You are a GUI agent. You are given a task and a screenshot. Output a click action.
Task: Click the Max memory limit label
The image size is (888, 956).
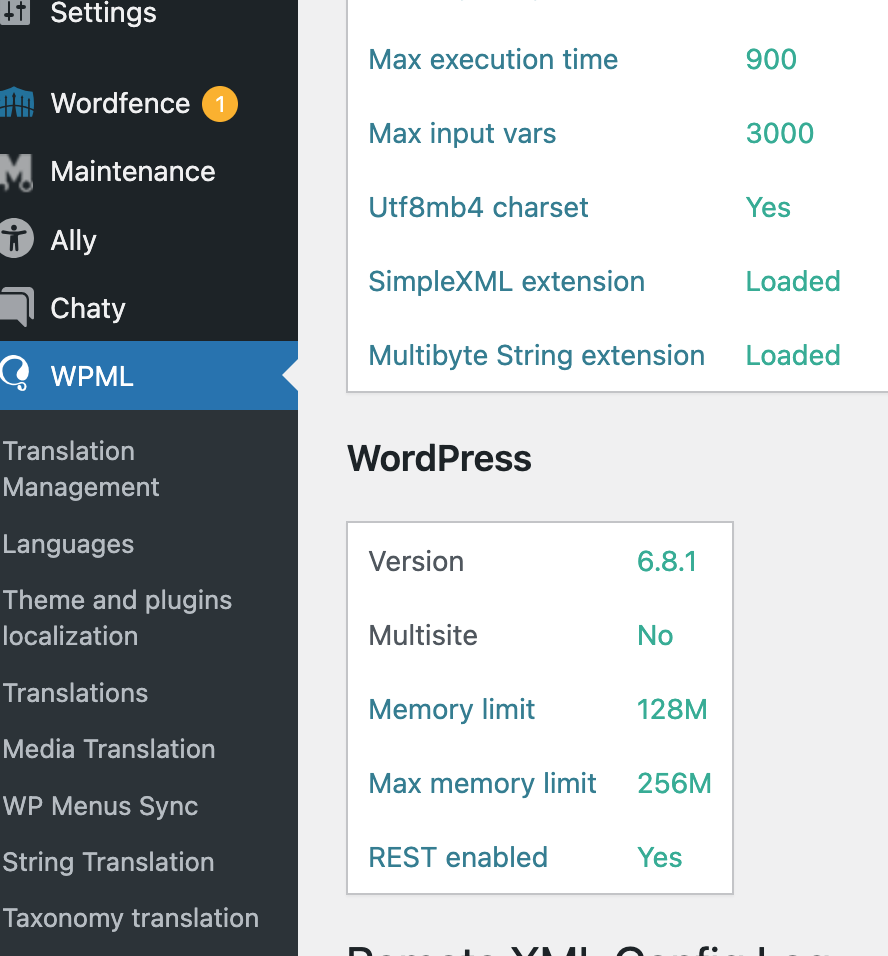(x=482, y=783)
